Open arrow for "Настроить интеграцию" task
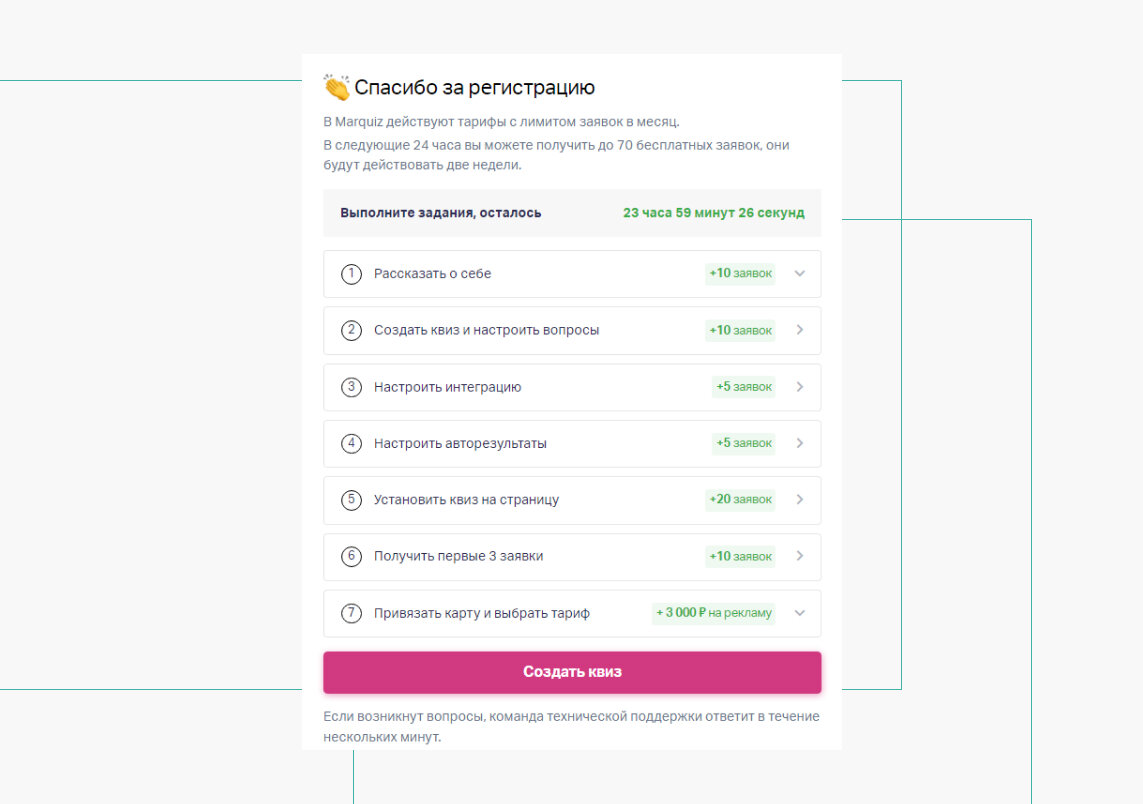This screenshot has height=804, width=1143. click(799, 387)
